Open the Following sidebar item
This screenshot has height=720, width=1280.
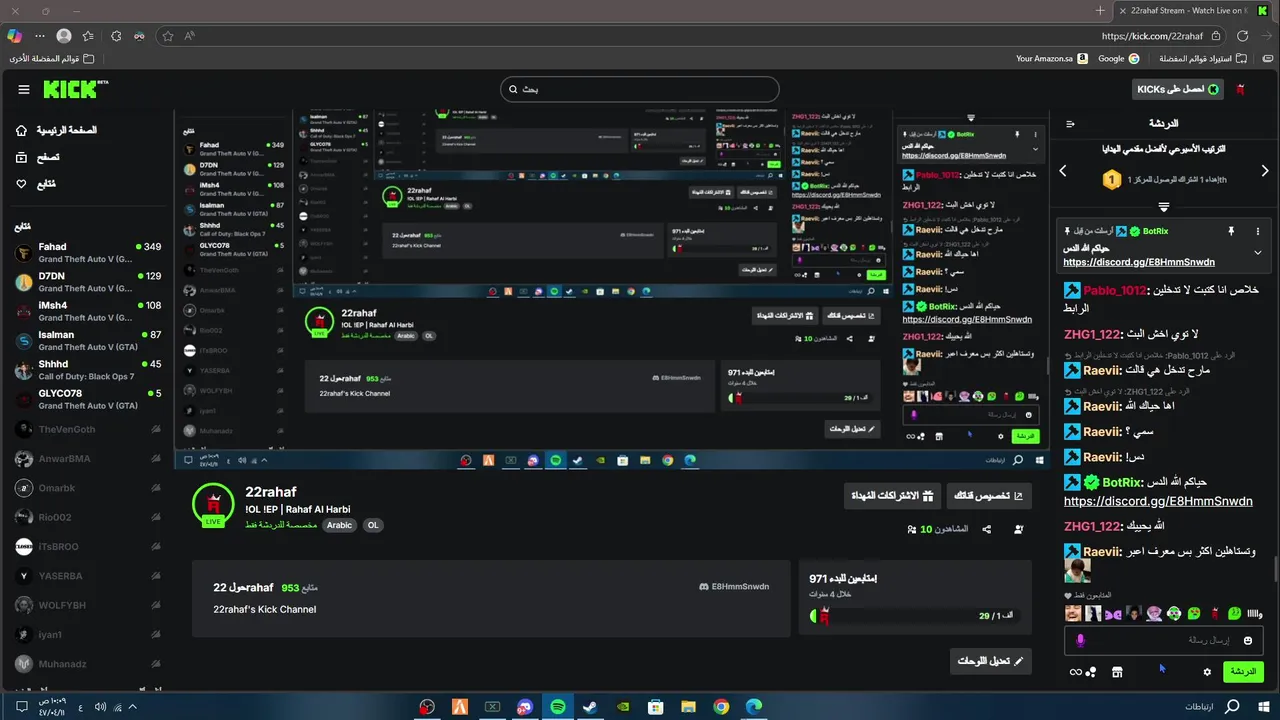(x=36, y=184)
